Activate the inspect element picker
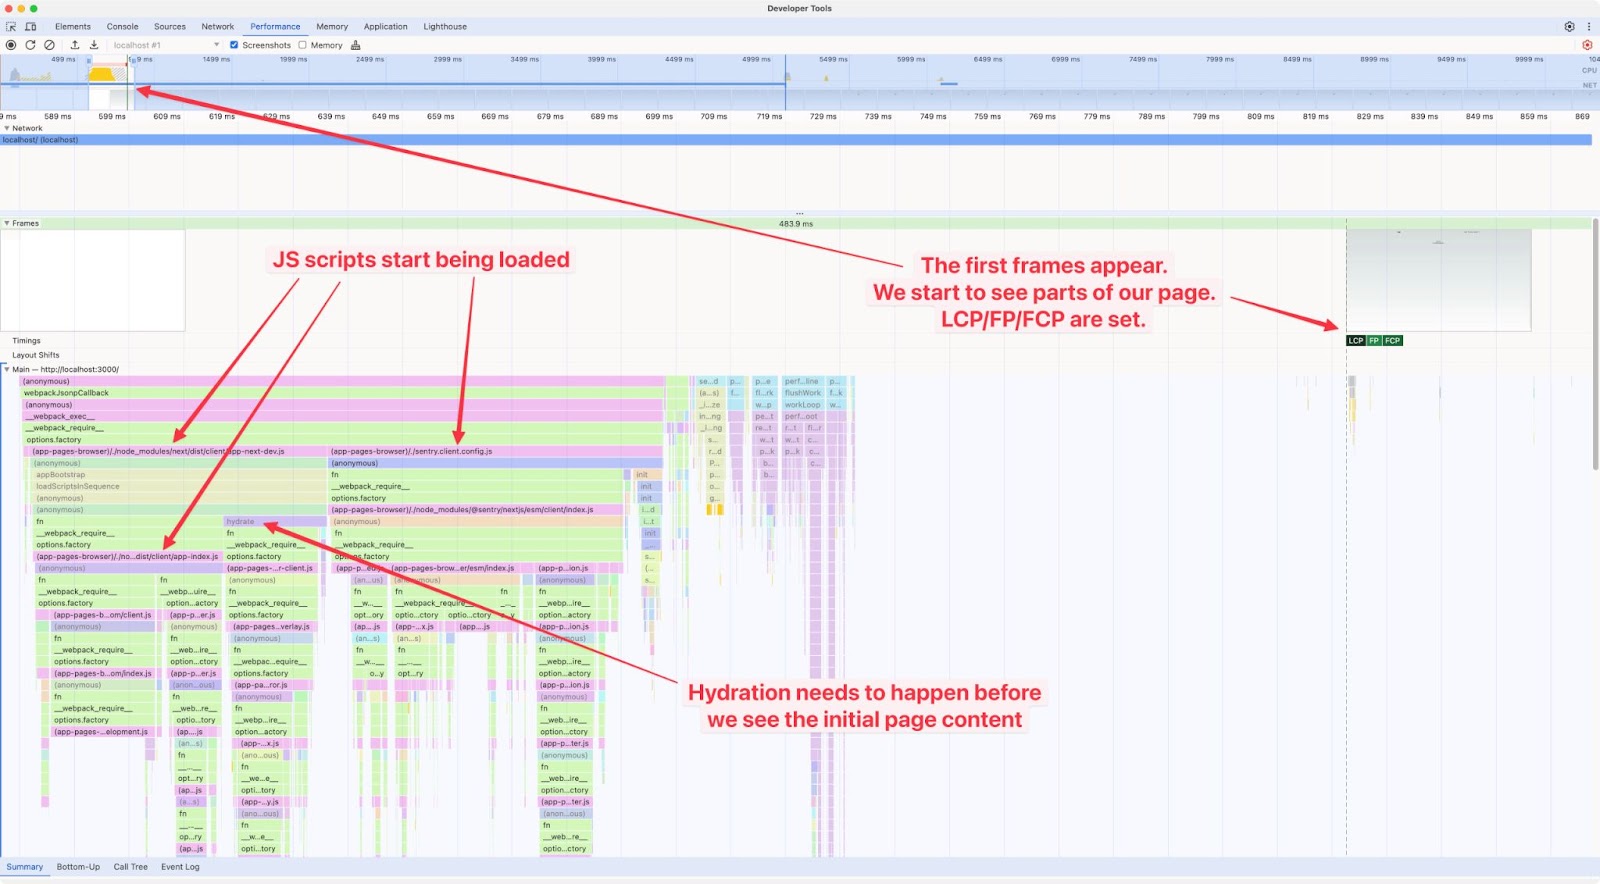Viewport: 1600px width, 884px height. tap(11, 27)
